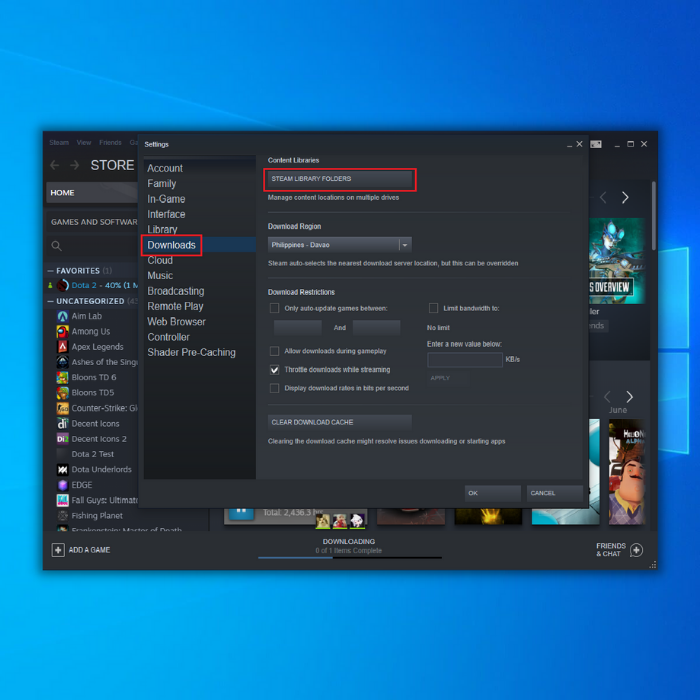Collapse the Uncategorized category
This screenshot has width=700, height=700.
coord(50,301)
